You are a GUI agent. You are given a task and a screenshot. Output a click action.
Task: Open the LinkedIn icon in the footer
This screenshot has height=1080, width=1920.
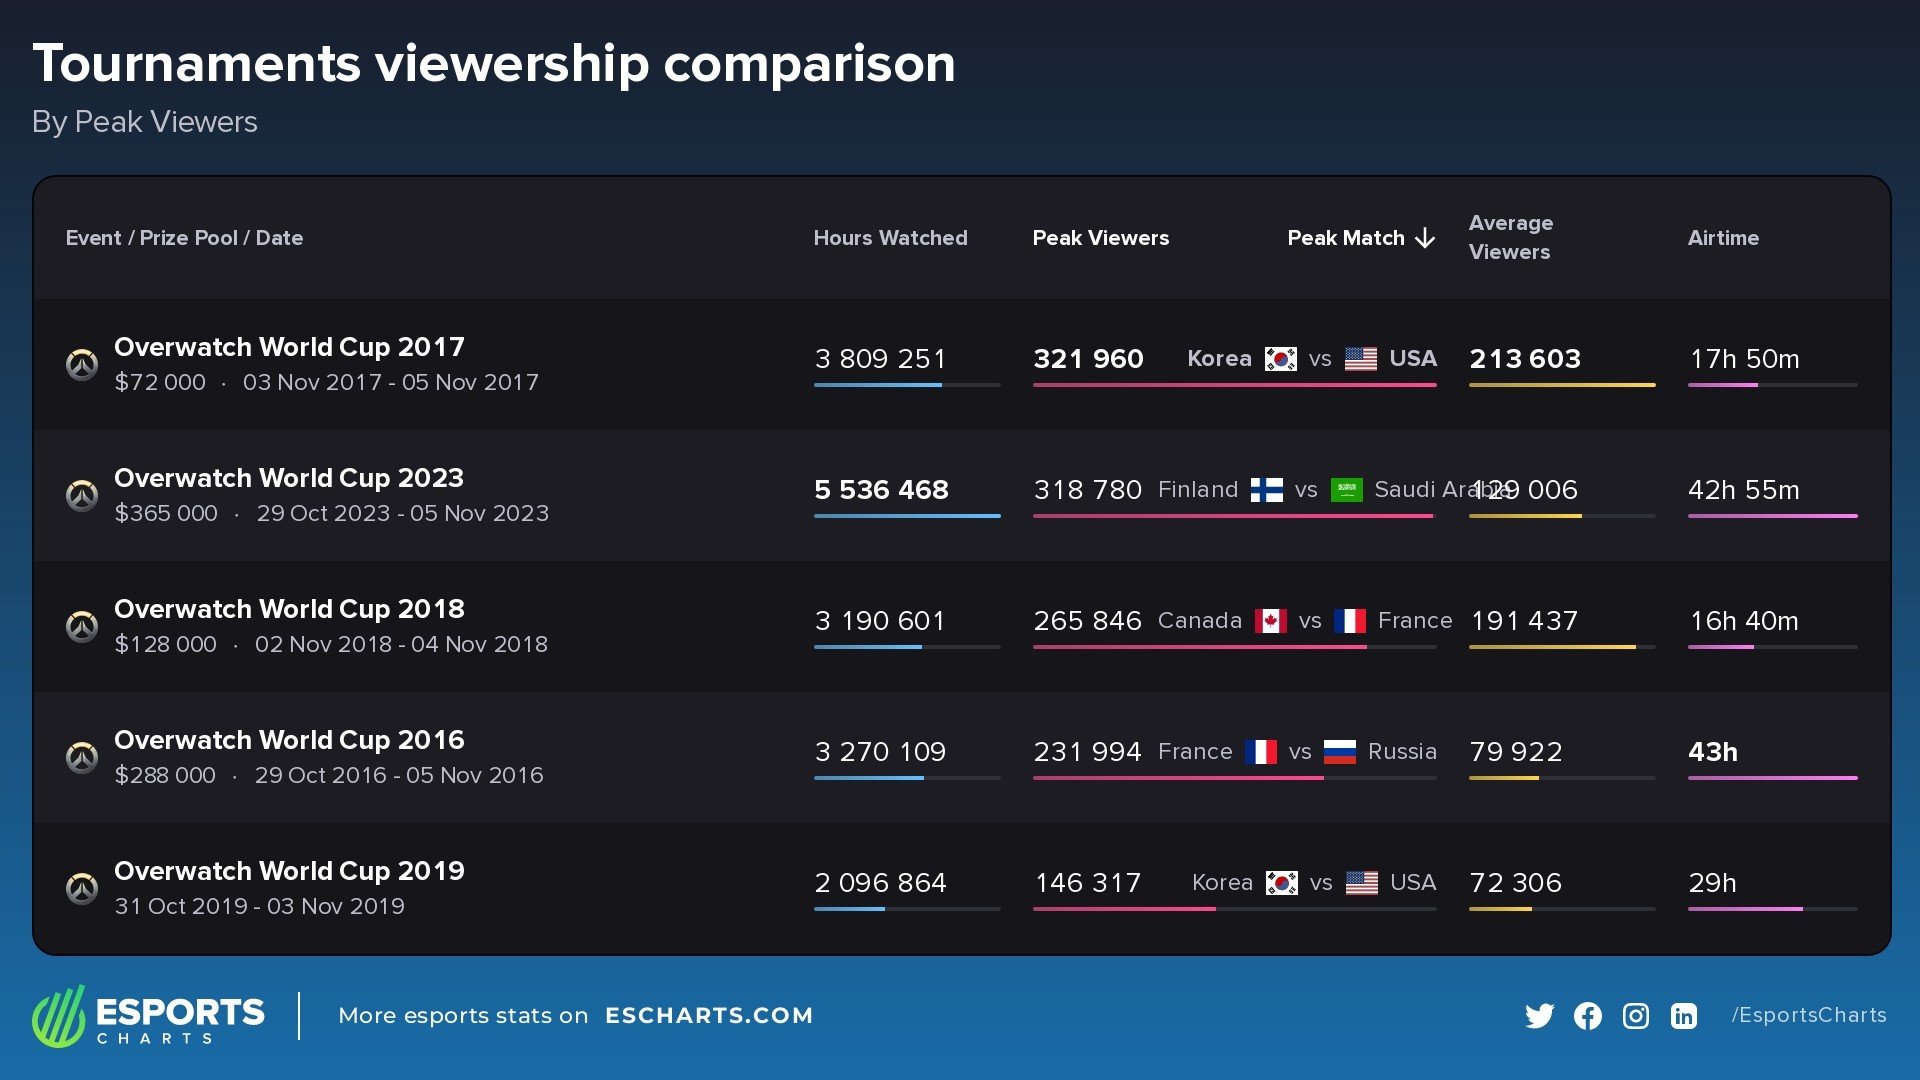[x=1683, y=1016]
